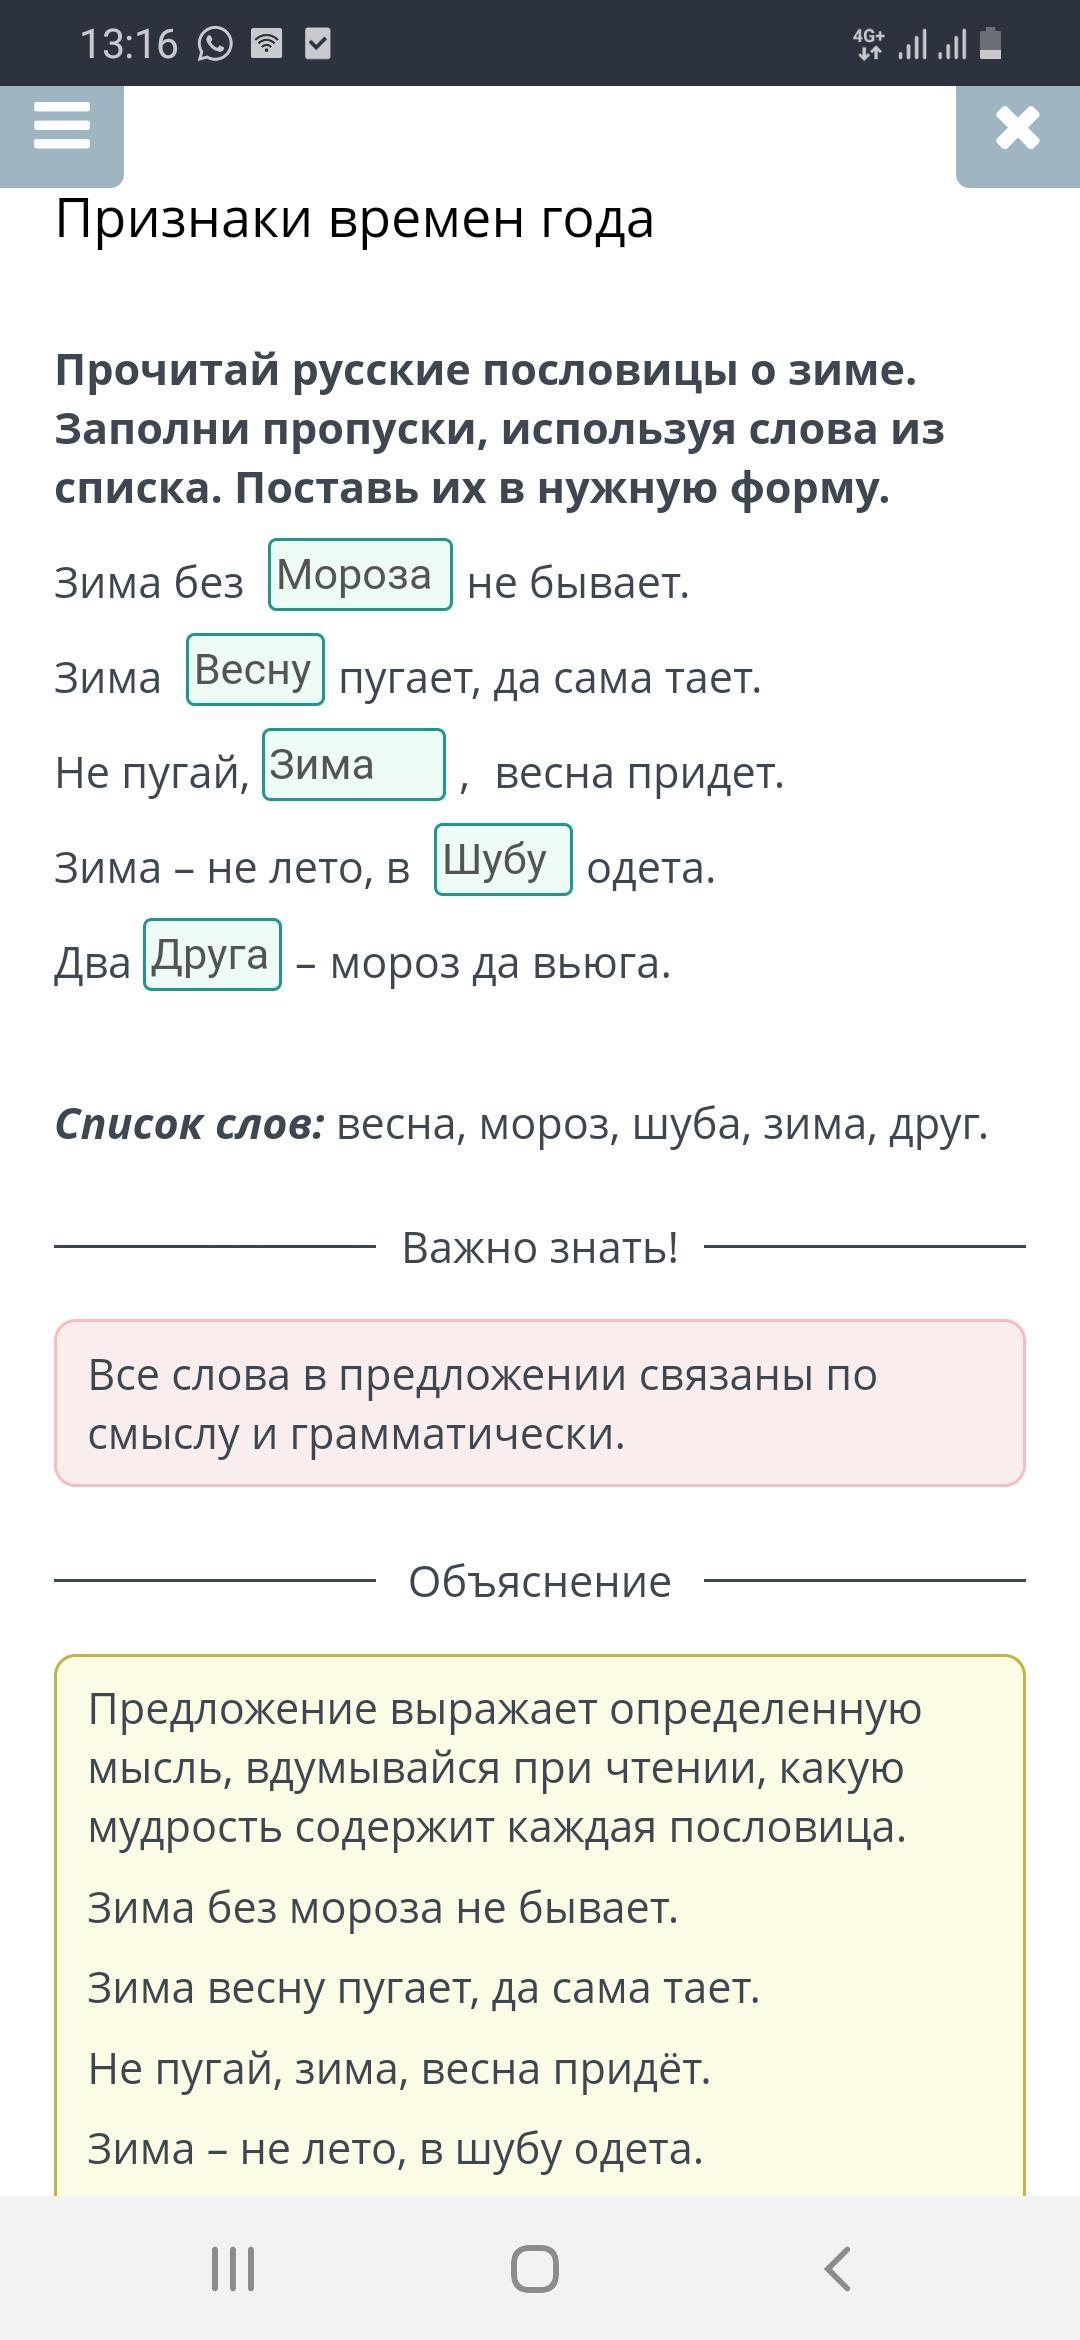
Task: Open the hamburger menu
Action: (x=62, y=127)
